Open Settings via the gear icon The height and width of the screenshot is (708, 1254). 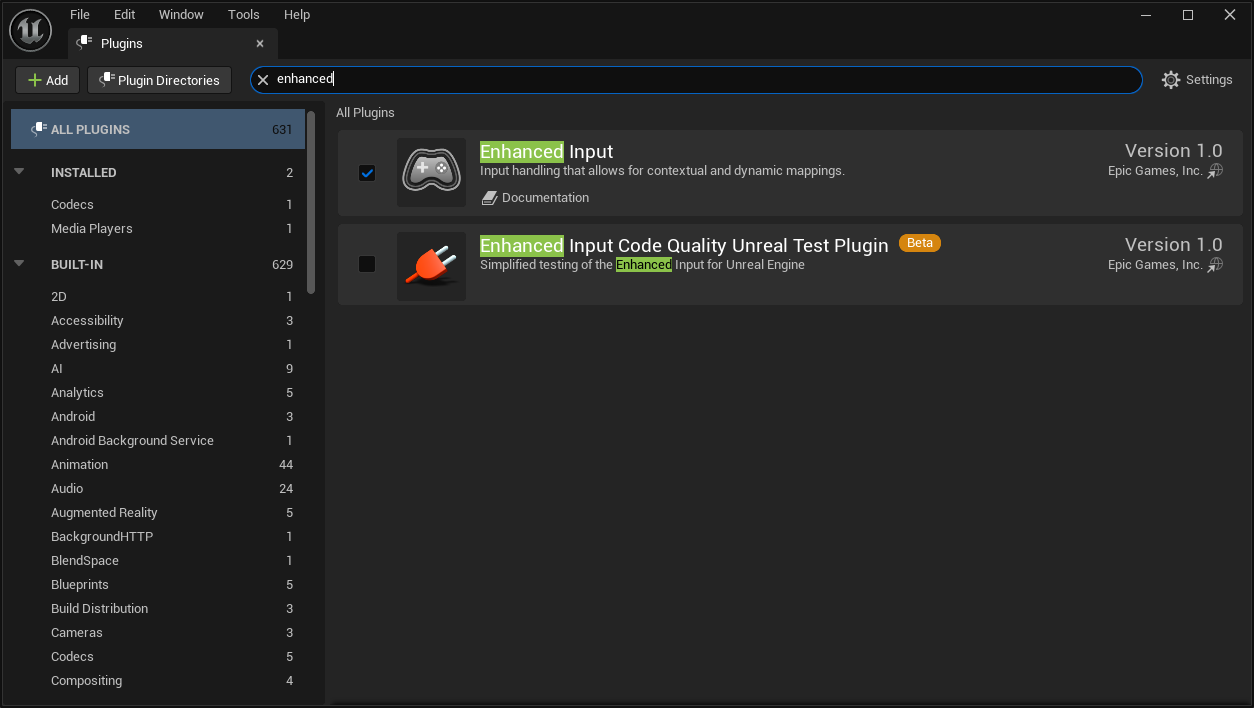[x=1171, y=80]
